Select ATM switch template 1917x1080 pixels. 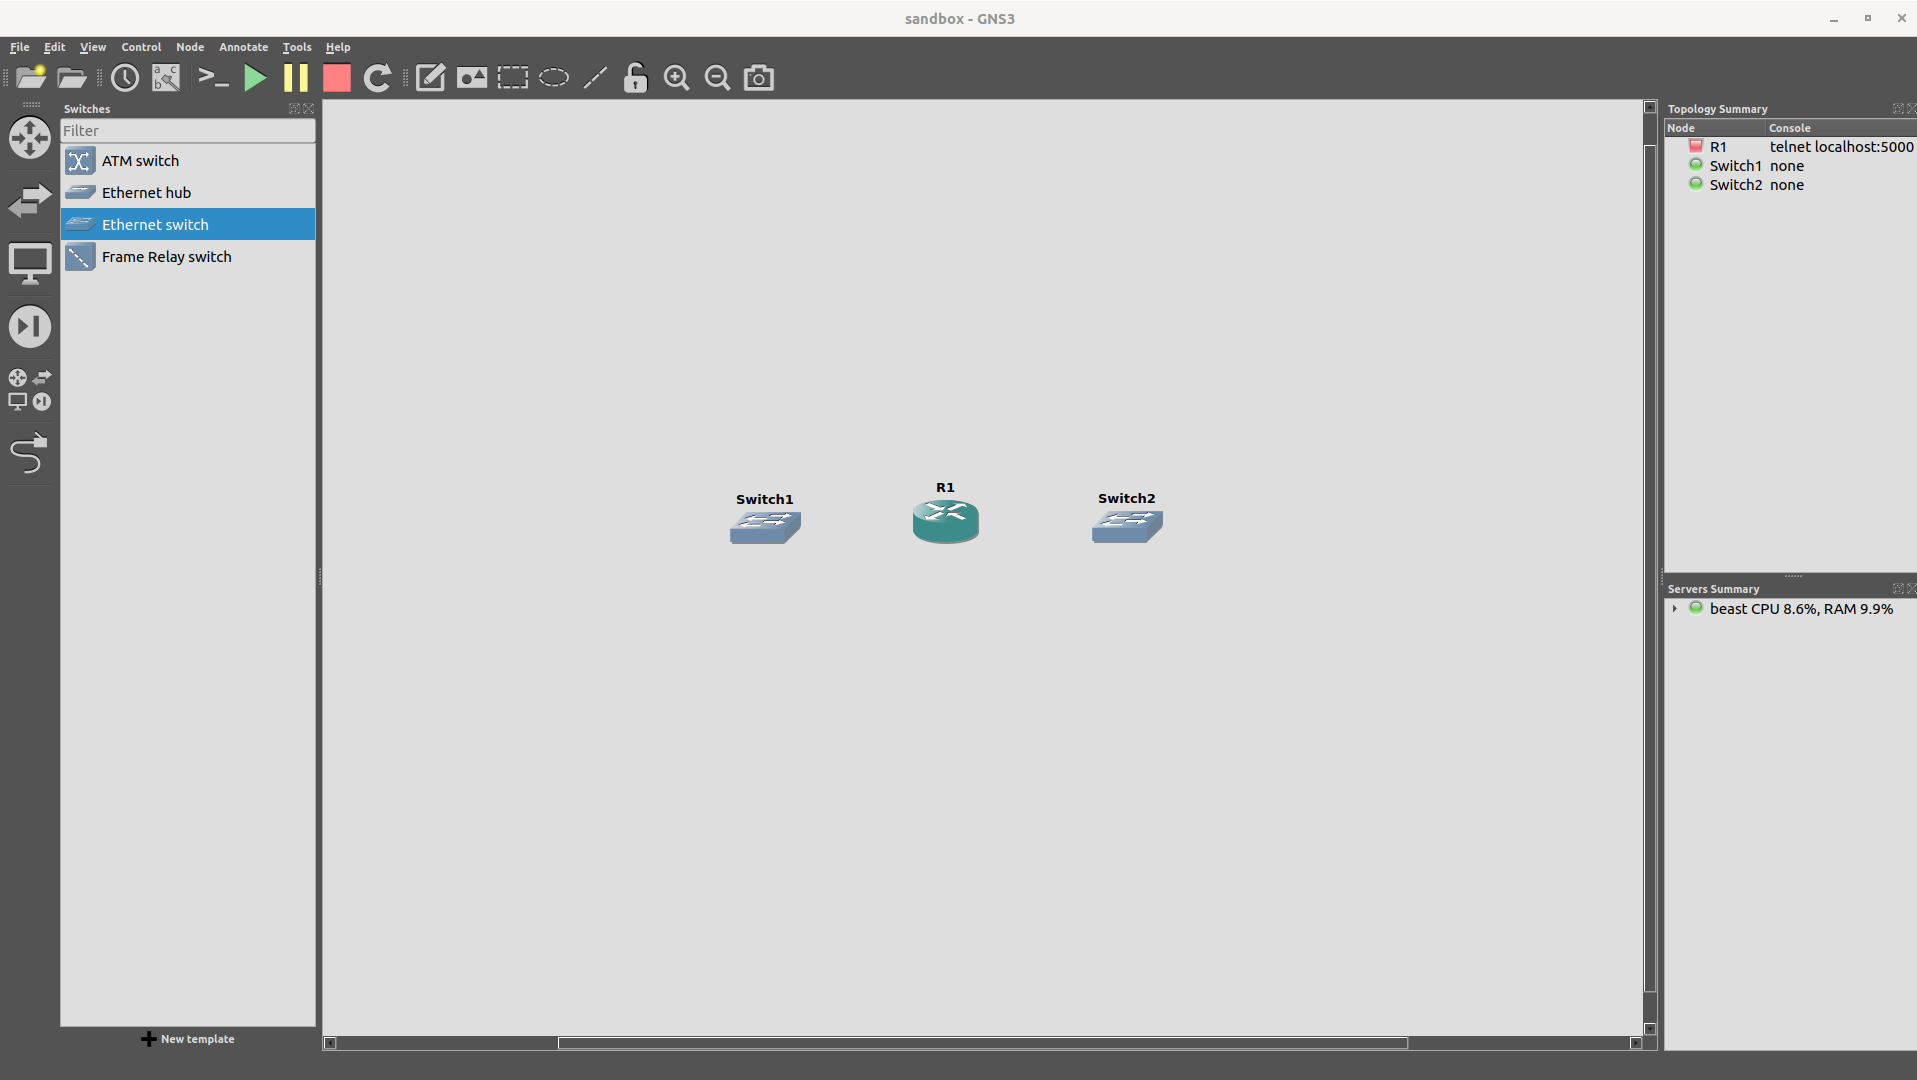188,161
